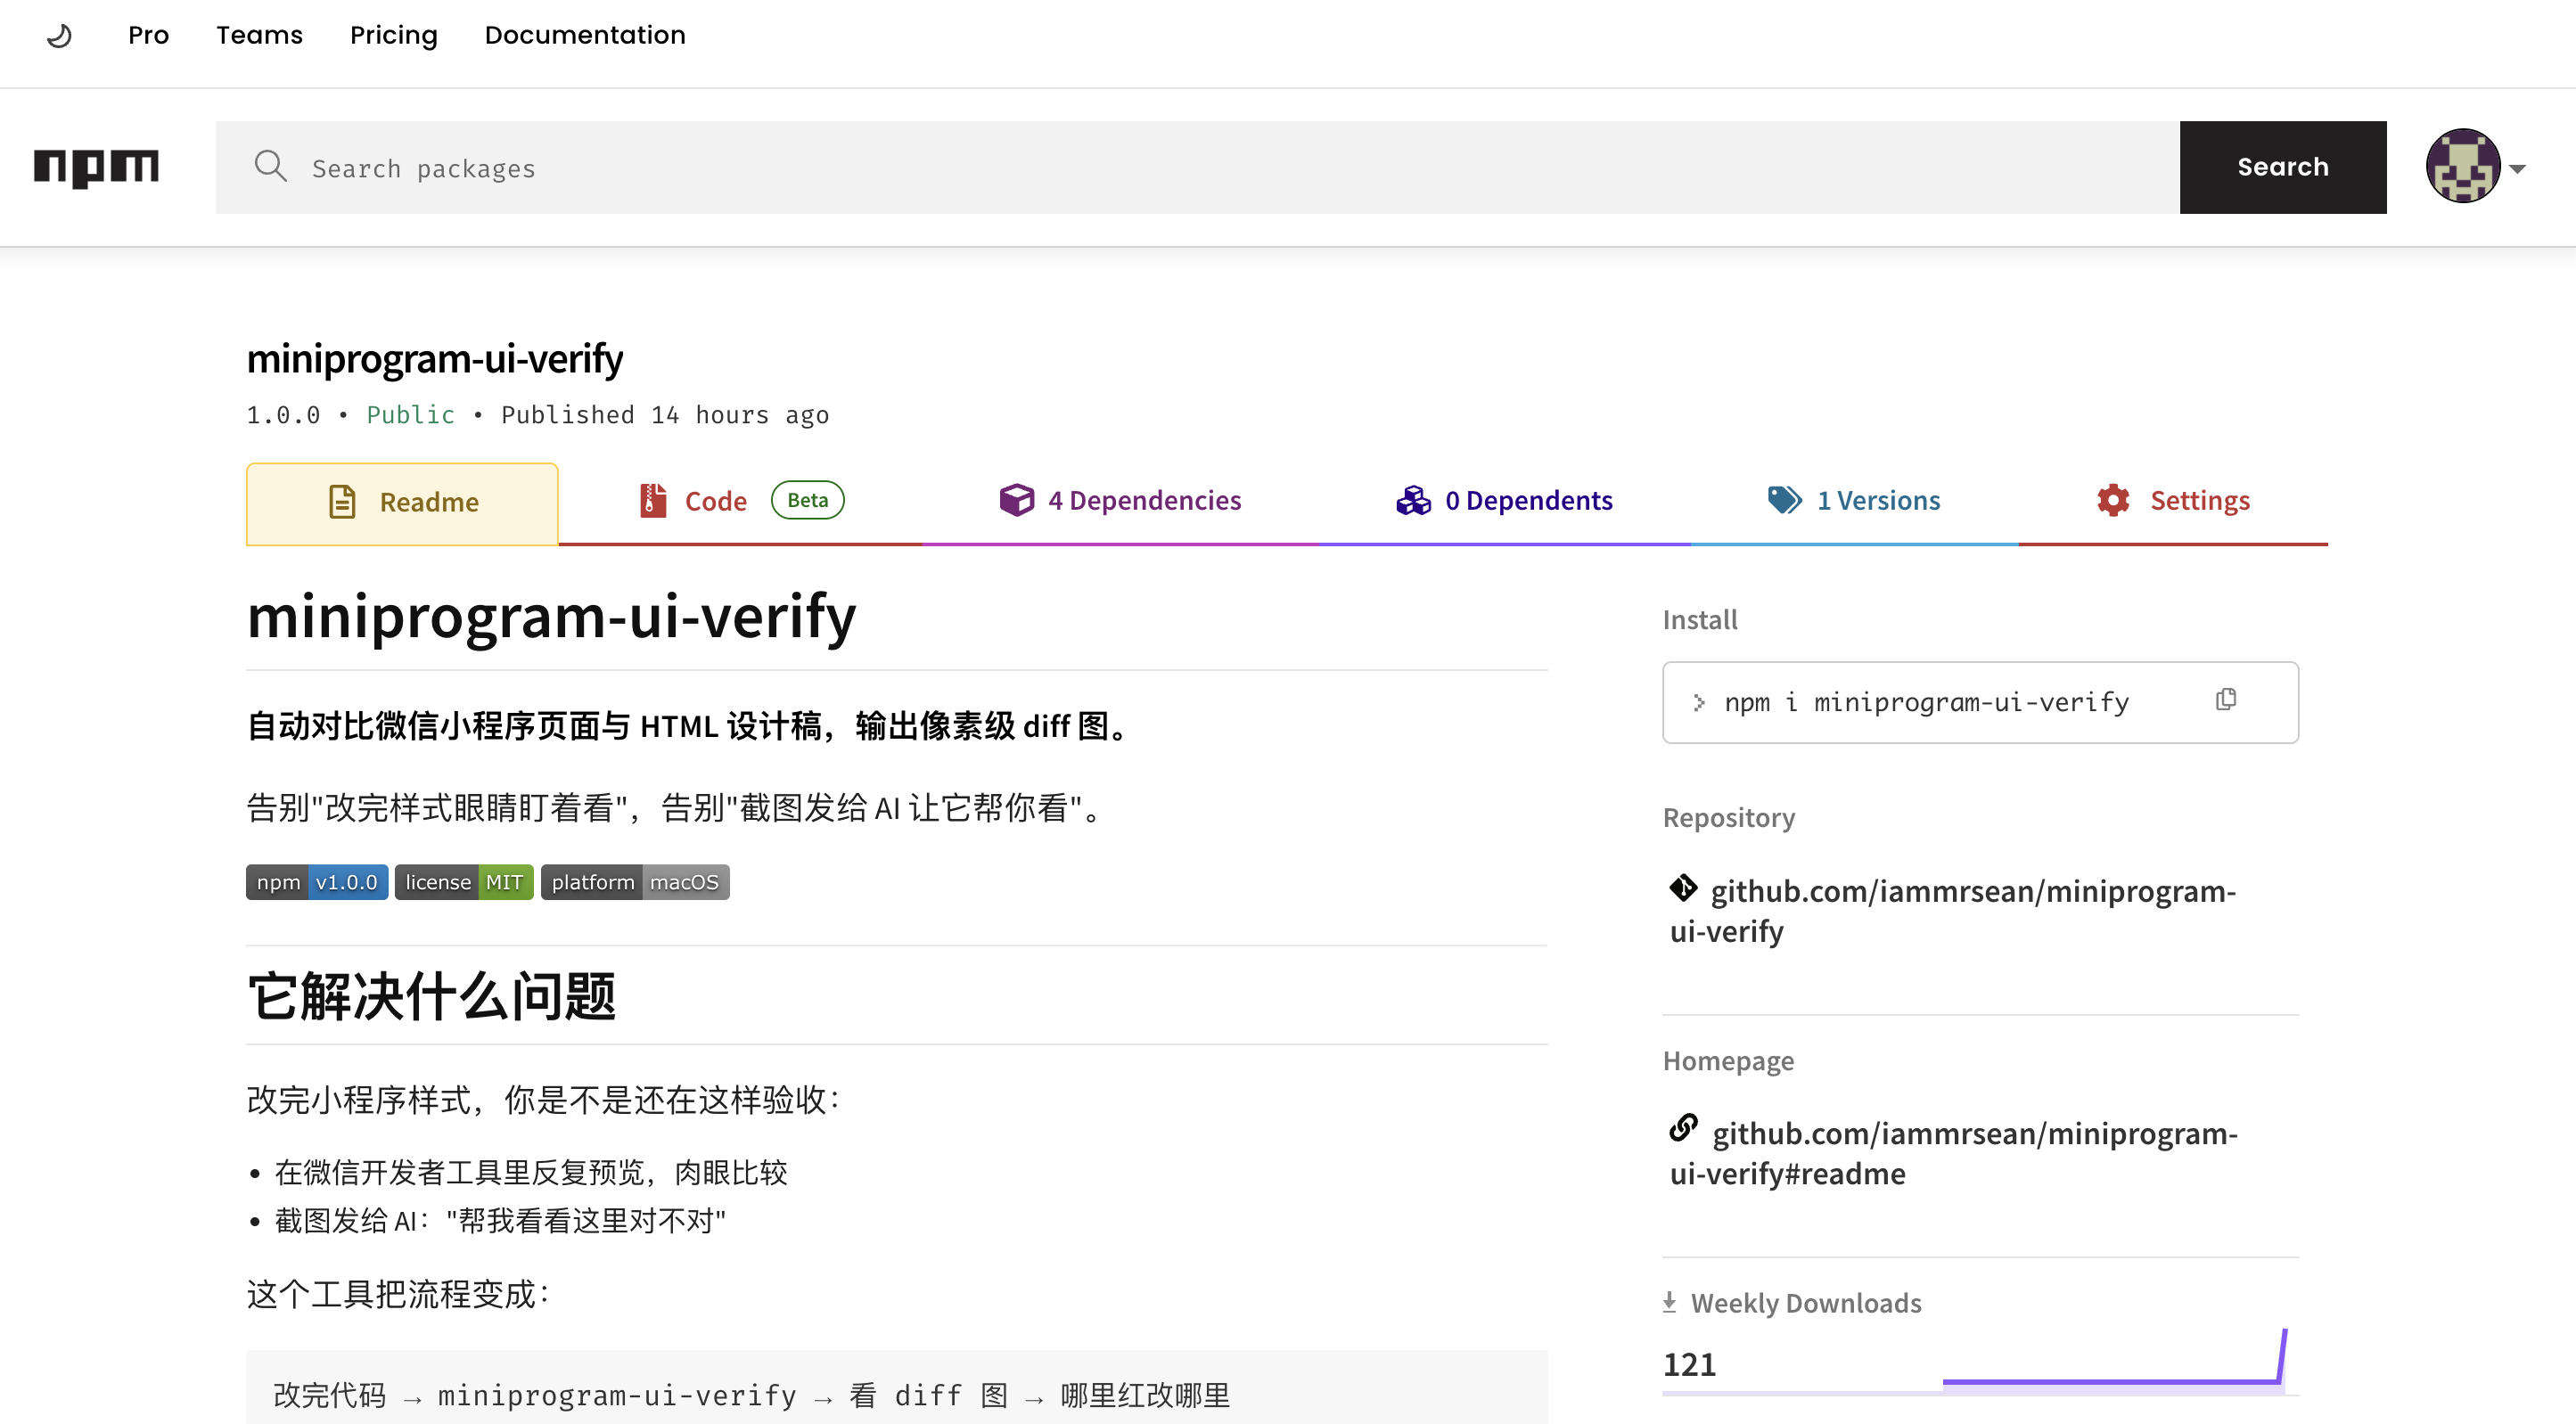Open the Pricing link in top bar
The image size is (2576, 1424).
[394, 36]
